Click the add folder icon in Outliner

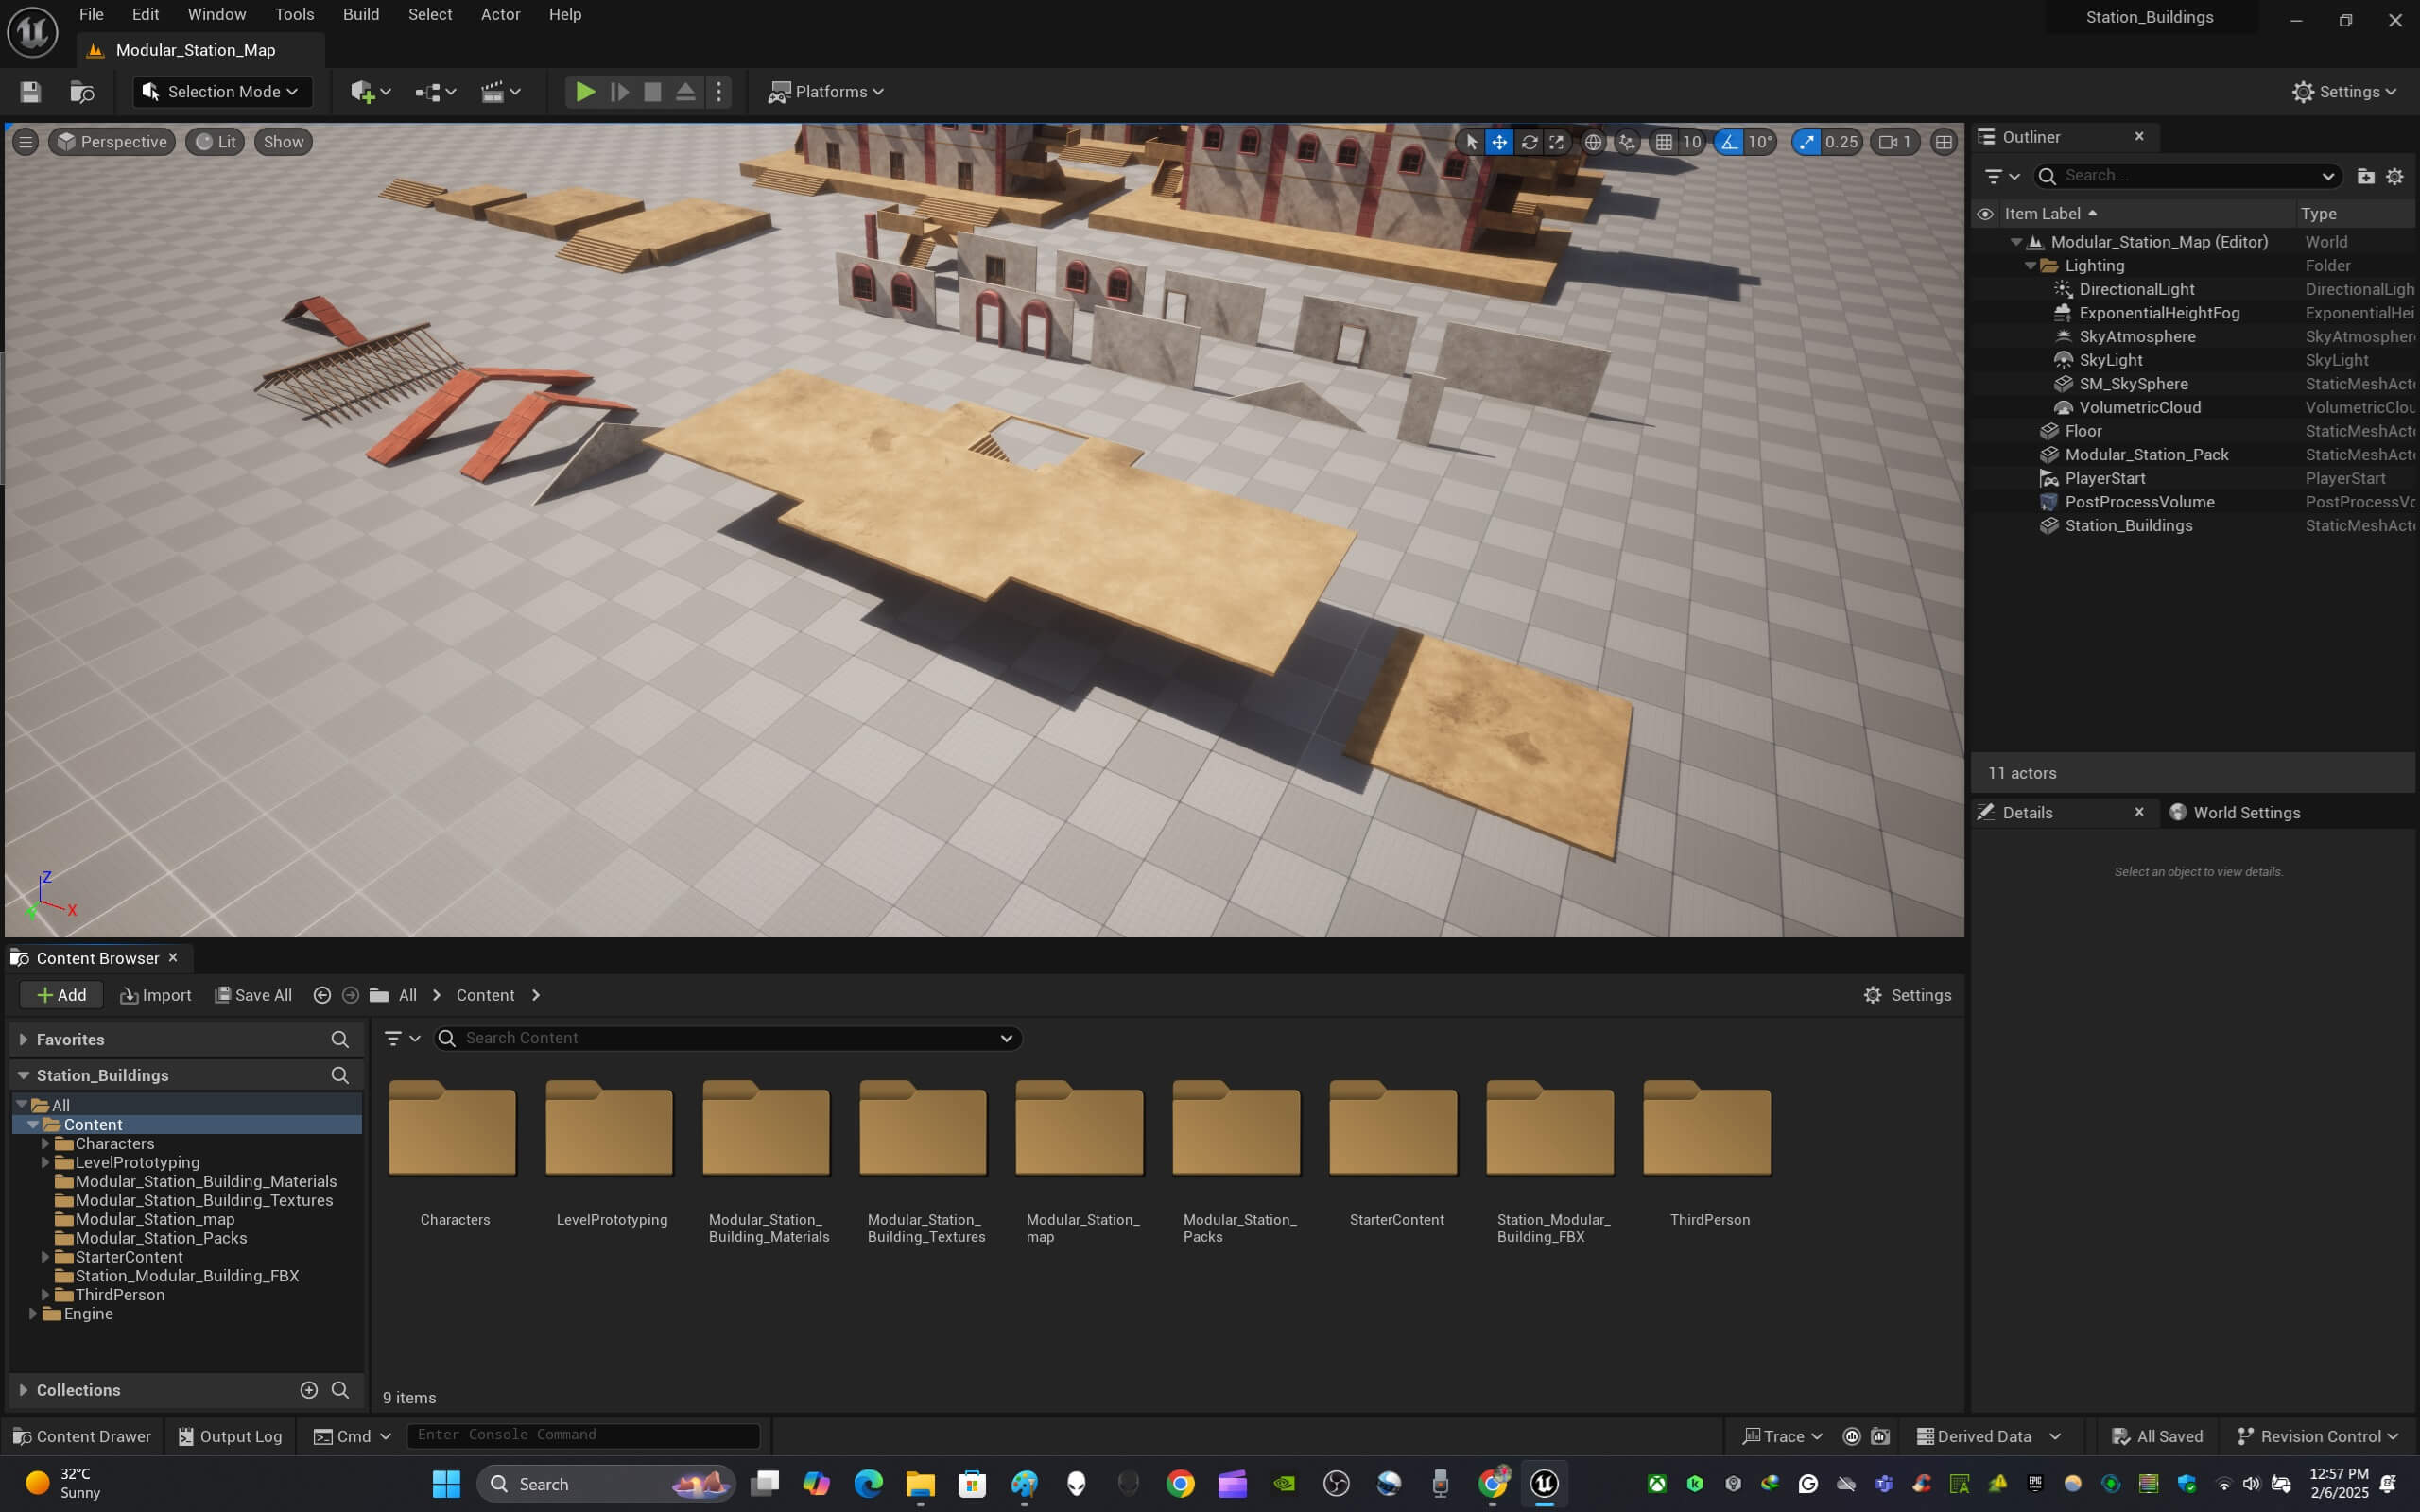(2365, 176)
